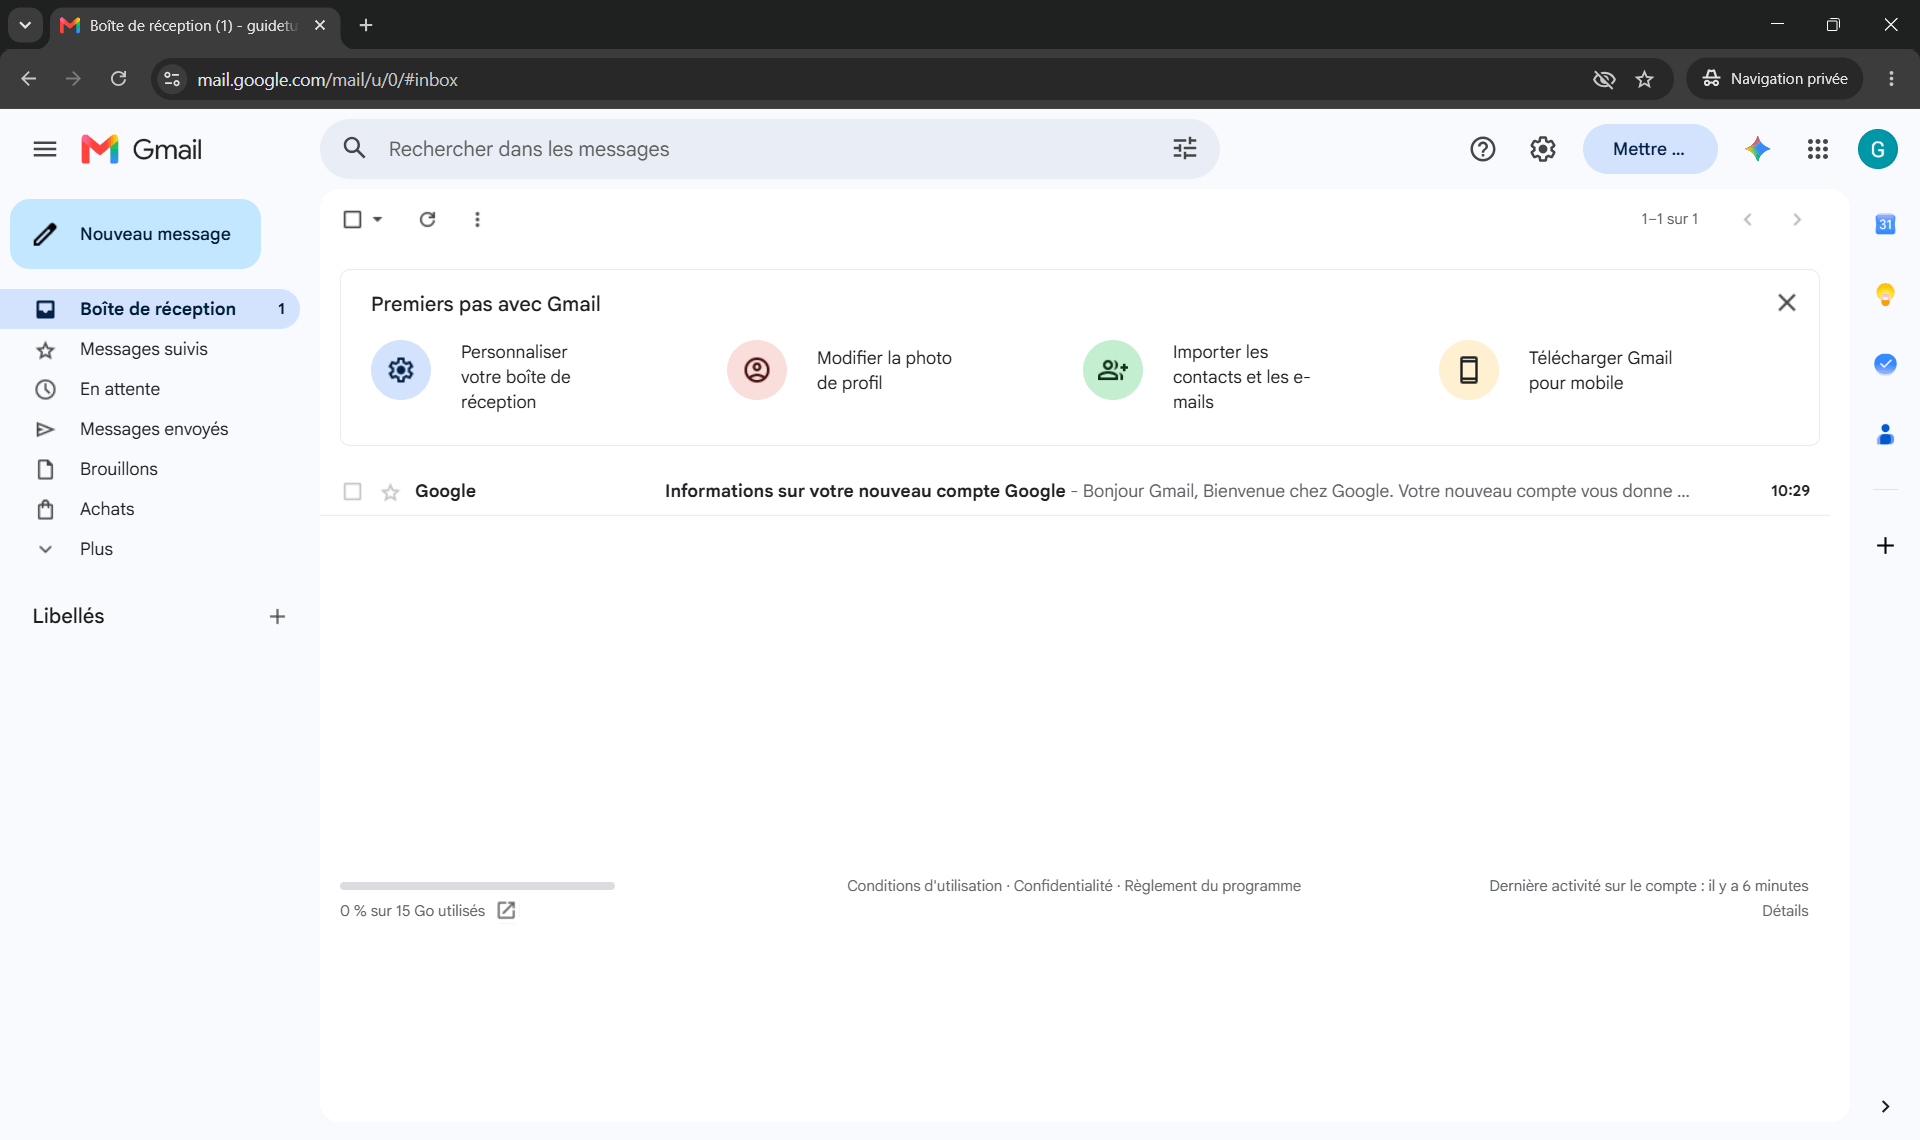Open account activity Détails link
1920x1140 pixels.
1785,911
